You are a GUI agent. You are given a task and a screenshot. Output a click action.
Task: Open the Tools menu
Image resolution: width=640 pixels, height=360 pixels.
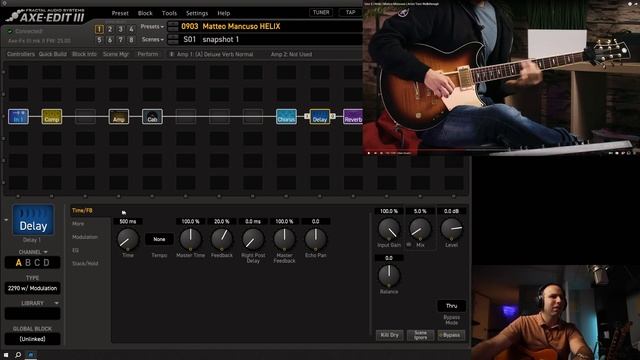point(169,13)
